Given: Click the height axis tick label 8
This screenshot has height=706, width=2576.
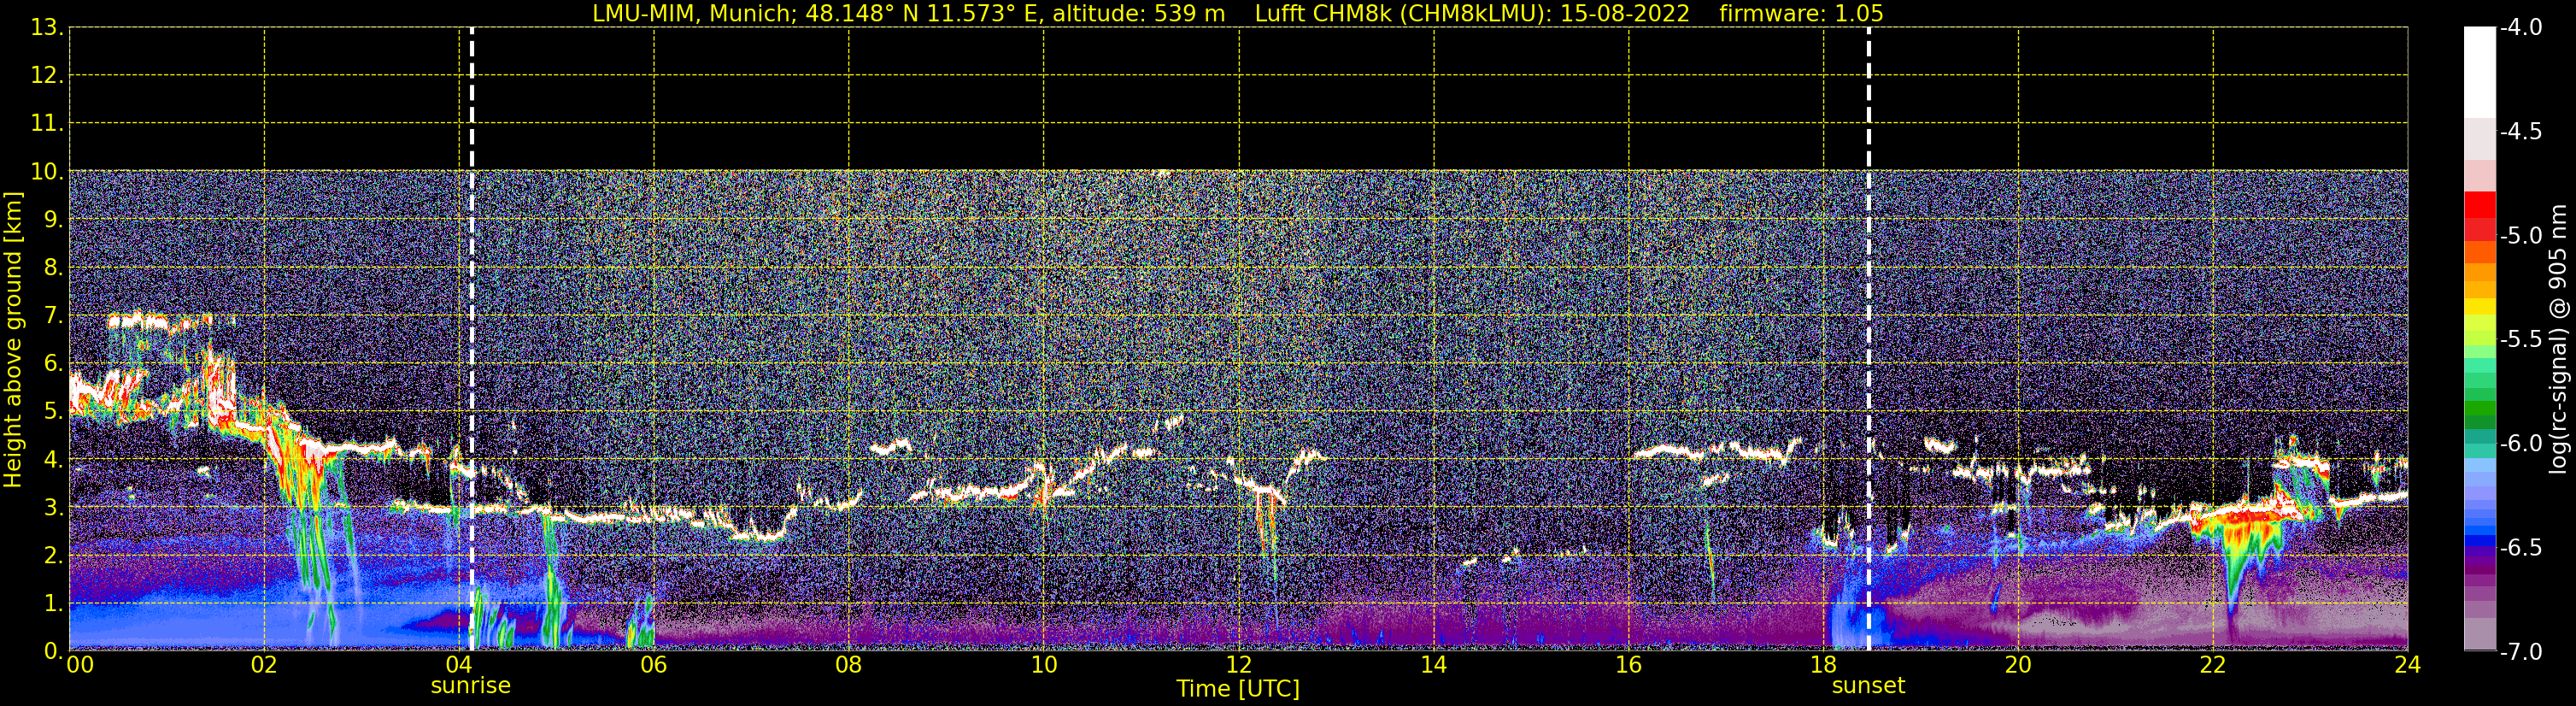Looking at the screenshot, I should pos(52,267).
